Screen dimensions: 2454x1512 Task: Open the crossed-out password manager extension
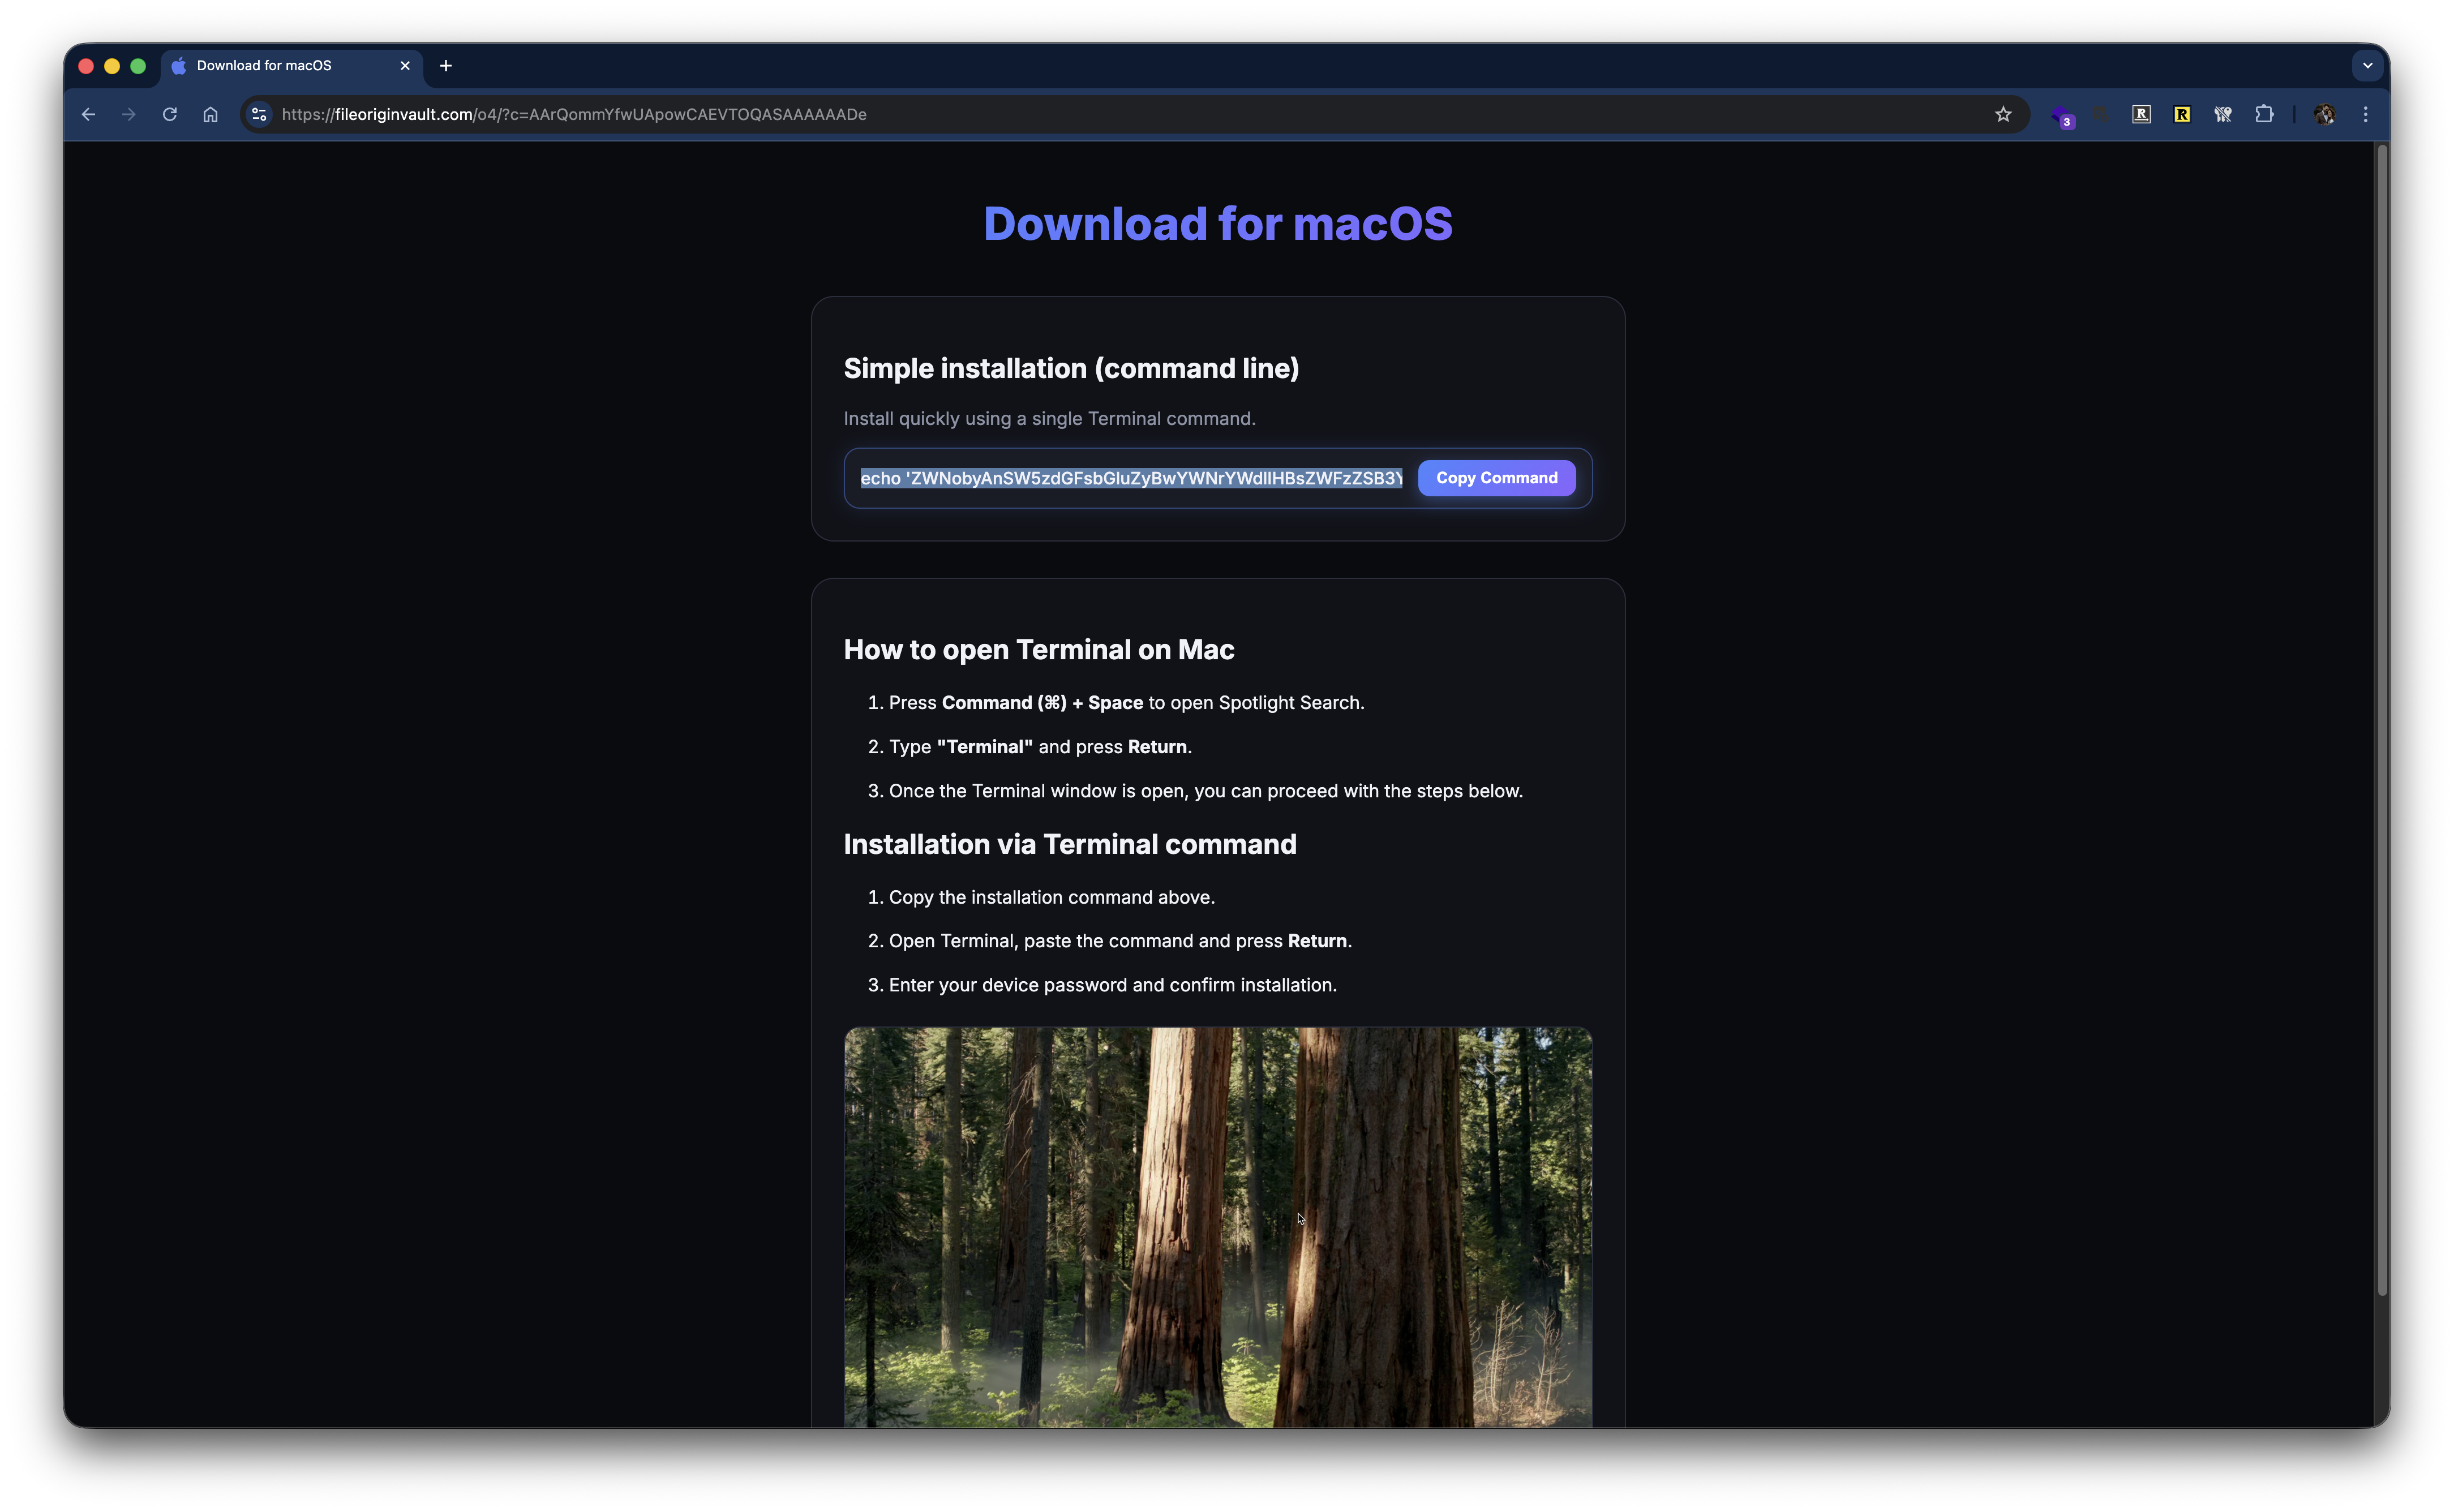click(2223, 114)
